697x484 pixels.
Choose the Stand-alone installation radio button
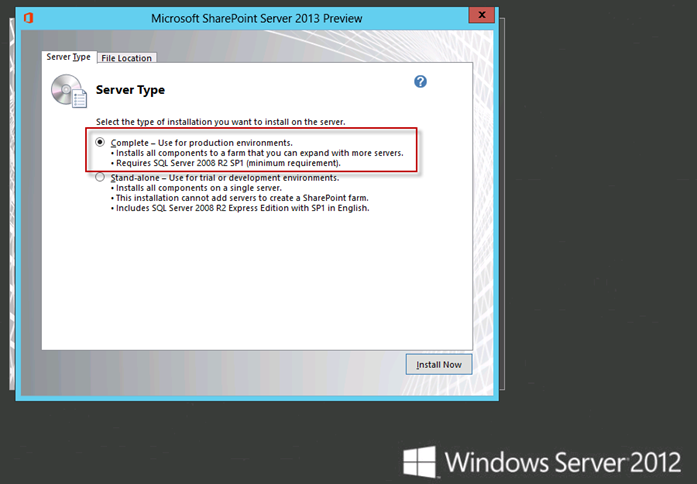(100, 177)
